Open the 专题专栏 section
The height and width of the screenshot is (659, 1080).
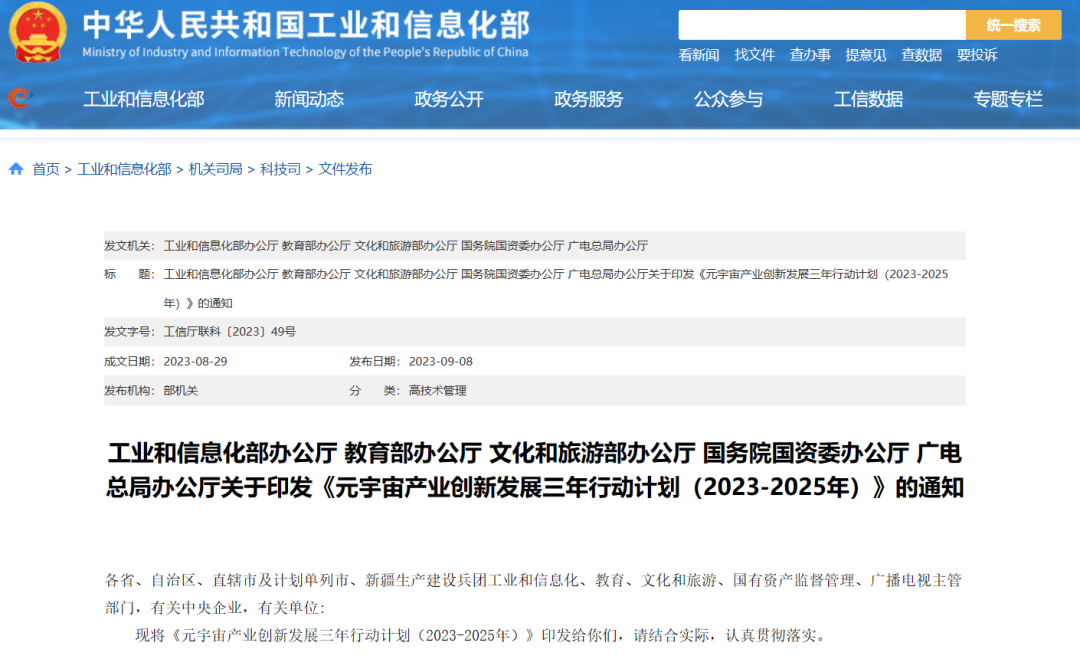[1007, 99]
